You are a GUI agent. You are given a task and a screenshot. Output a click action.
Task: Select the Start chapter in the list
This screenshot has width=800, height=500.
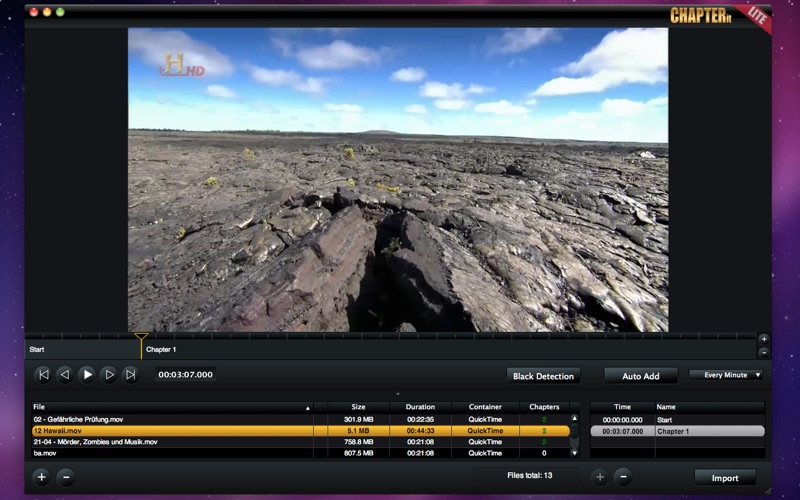pyautogui.click(x=678, y=420)
